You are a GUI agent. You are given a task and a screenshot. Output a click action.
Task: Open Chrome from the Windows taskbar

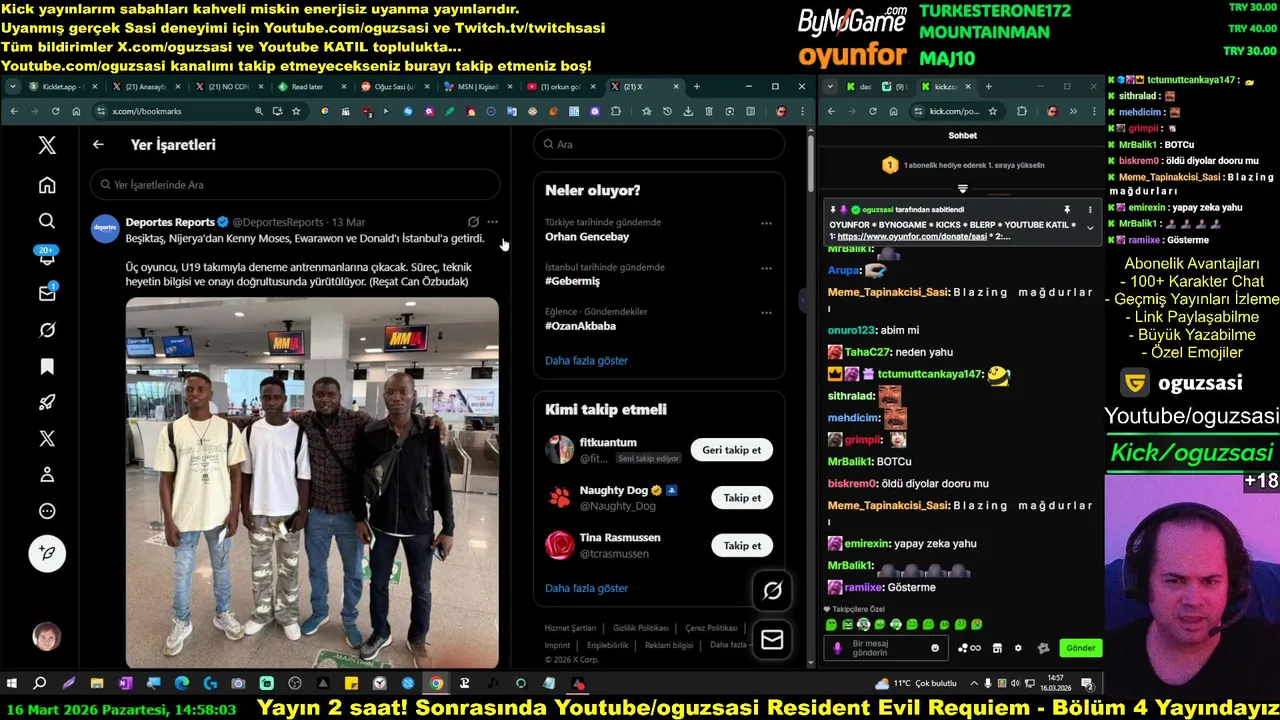[x=436, y=684]
